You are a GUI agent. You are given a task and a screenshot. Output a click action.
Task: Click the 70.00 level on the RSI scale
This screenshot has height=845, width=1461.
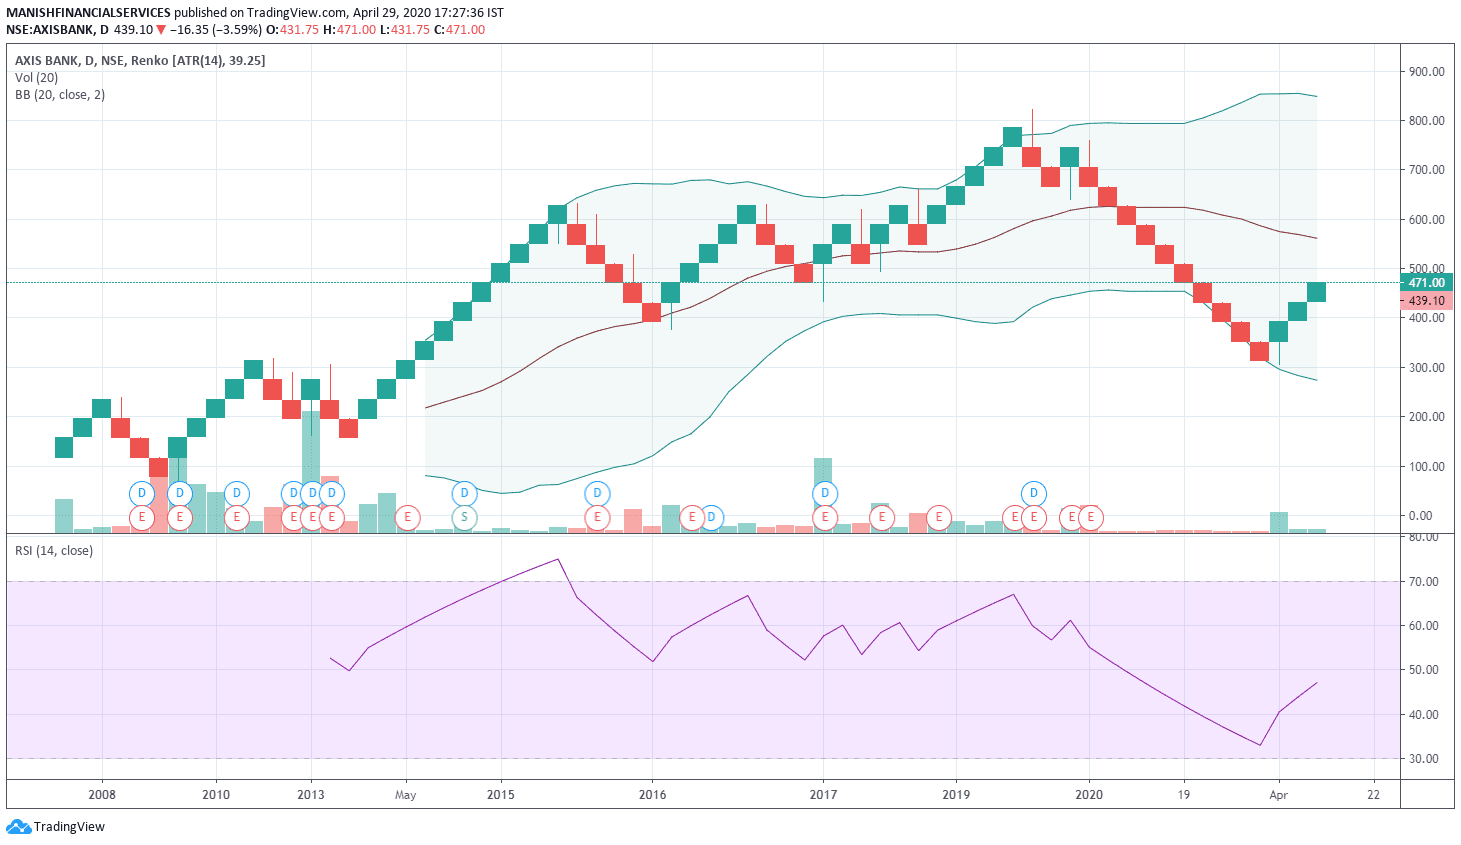tap(1424, 582)
